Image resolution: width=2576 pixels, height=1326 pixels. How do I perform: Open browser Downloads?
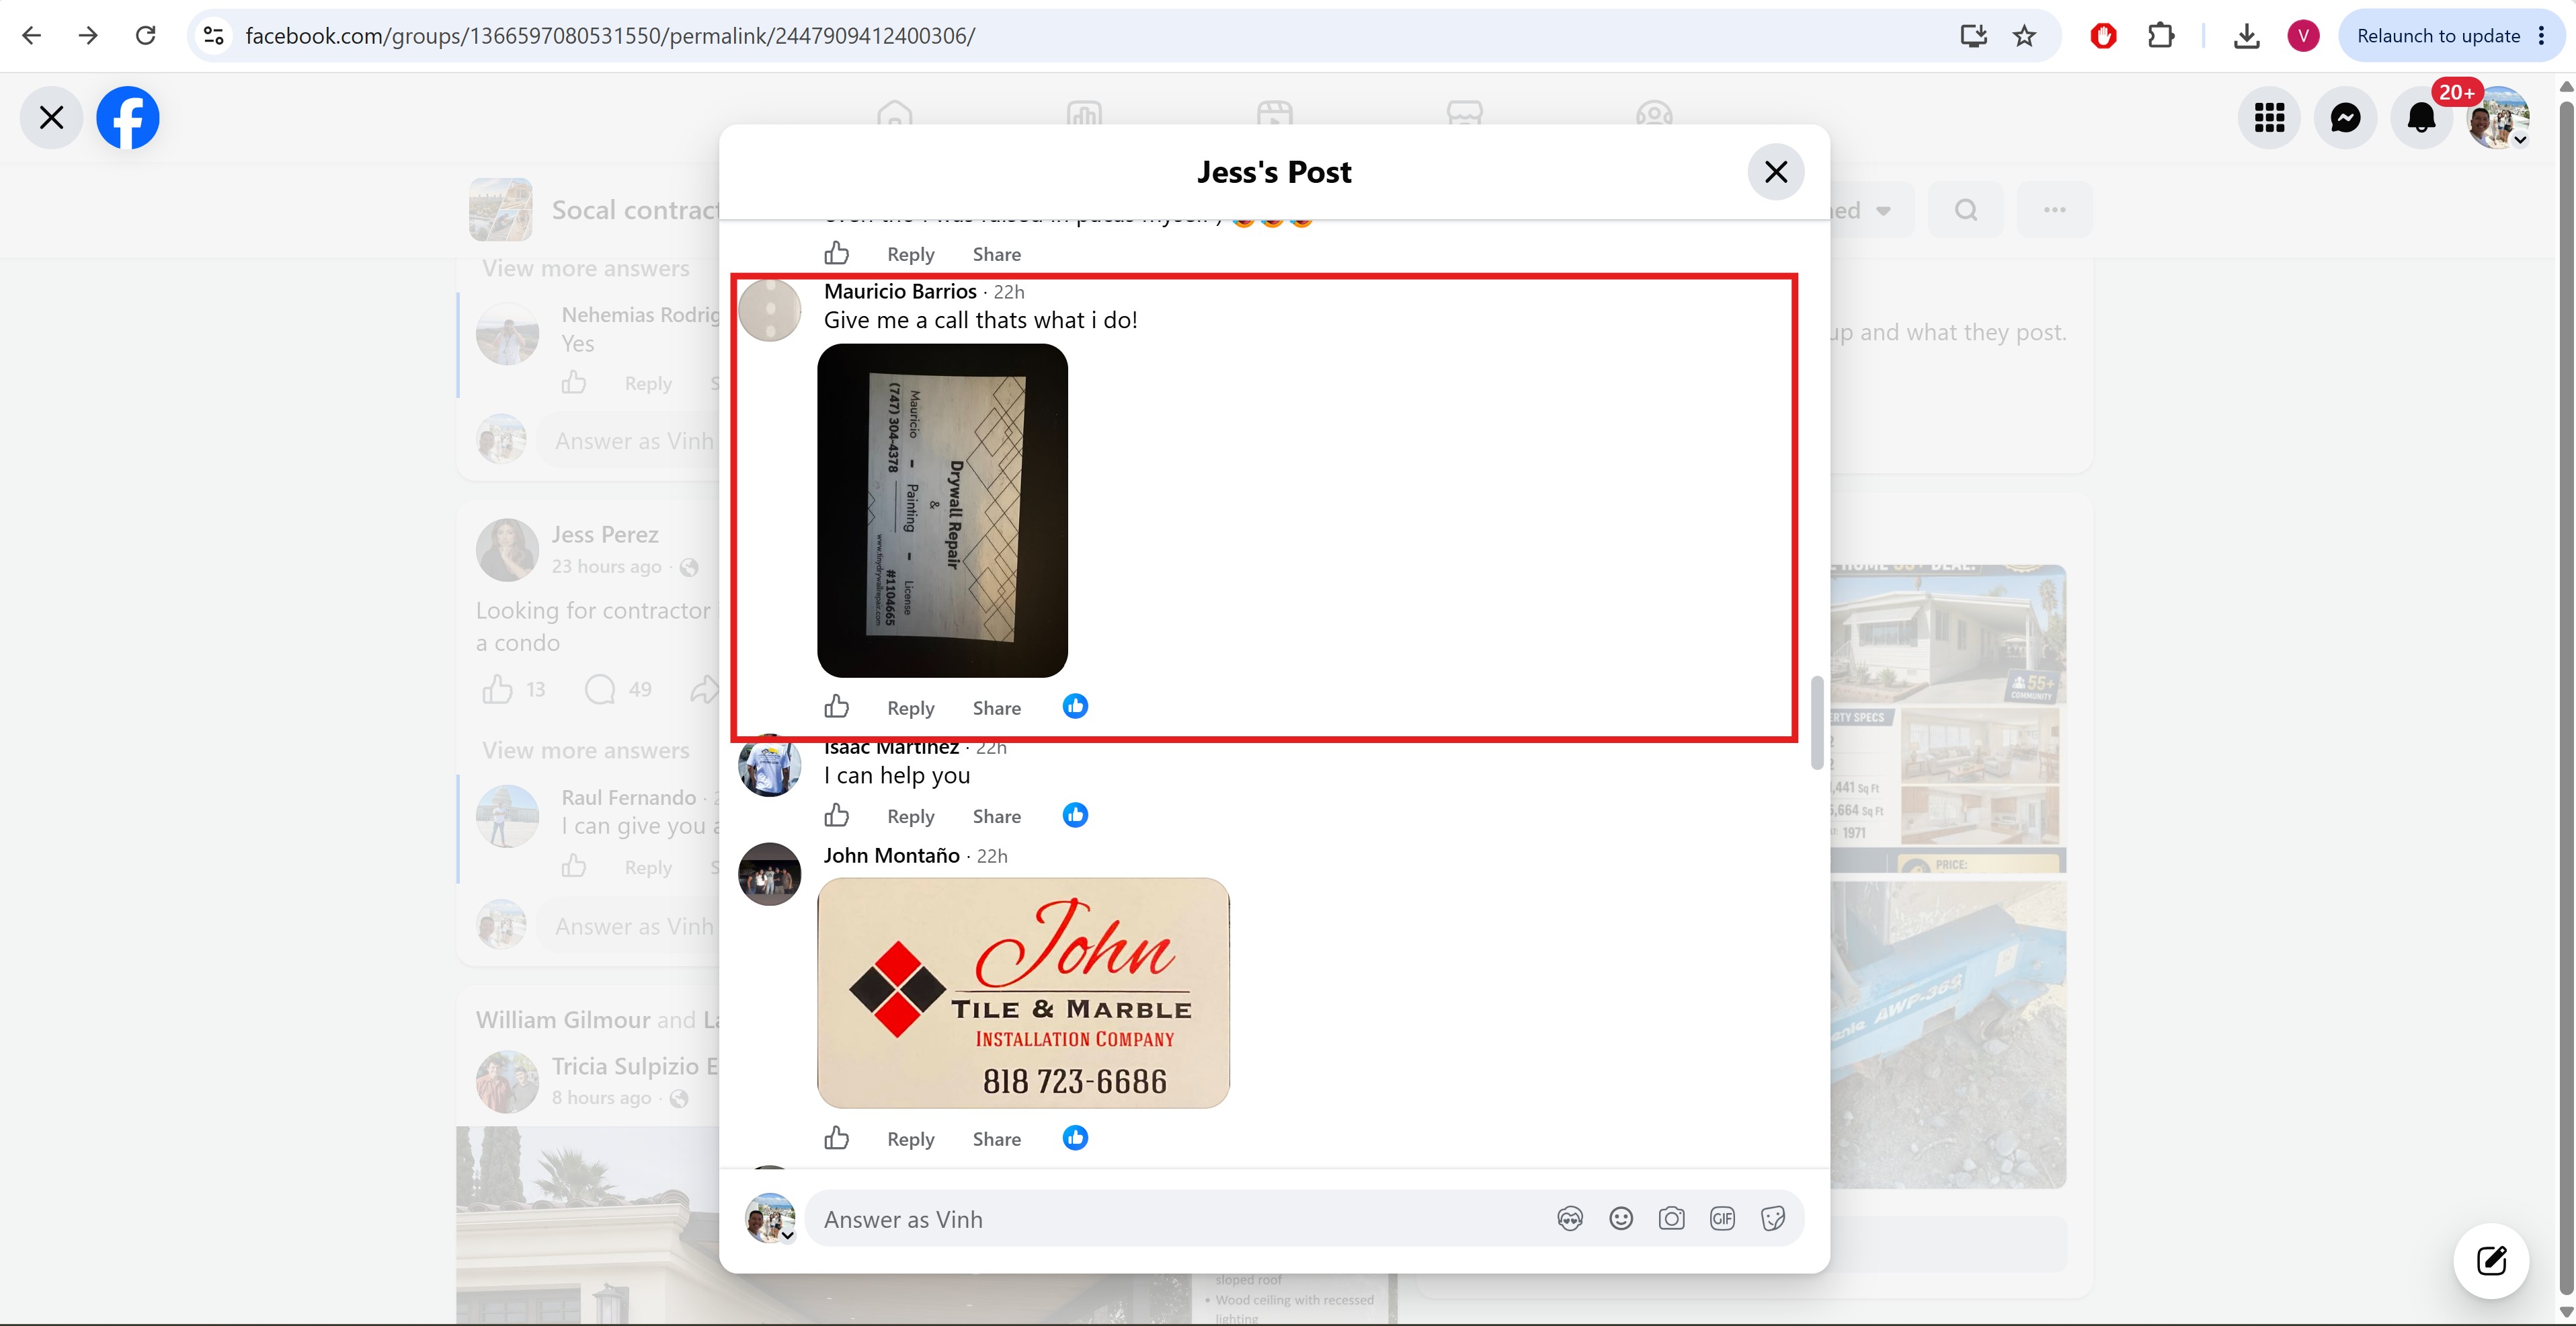[2246, 36]
